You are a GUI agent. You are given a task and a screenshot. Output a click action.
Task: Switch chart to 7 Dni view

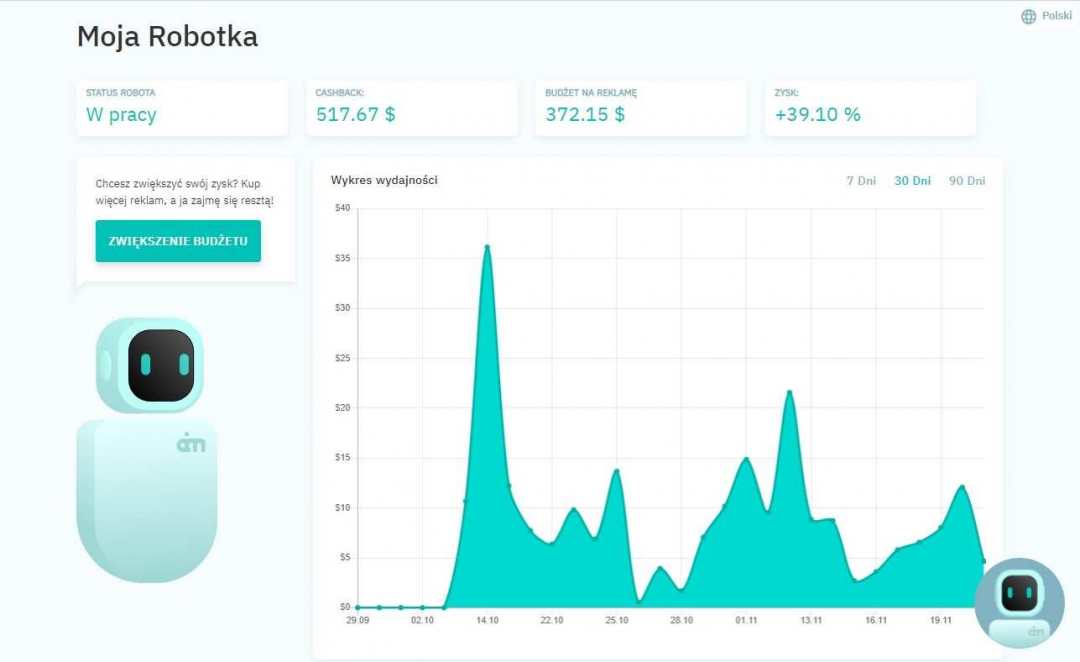860,181
